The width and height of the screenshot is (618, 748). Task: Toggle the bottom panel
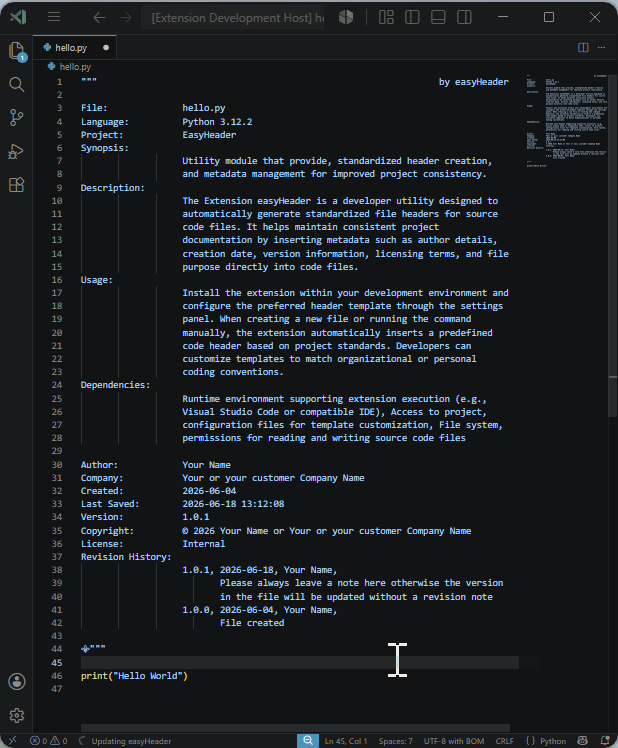point(438,17)
